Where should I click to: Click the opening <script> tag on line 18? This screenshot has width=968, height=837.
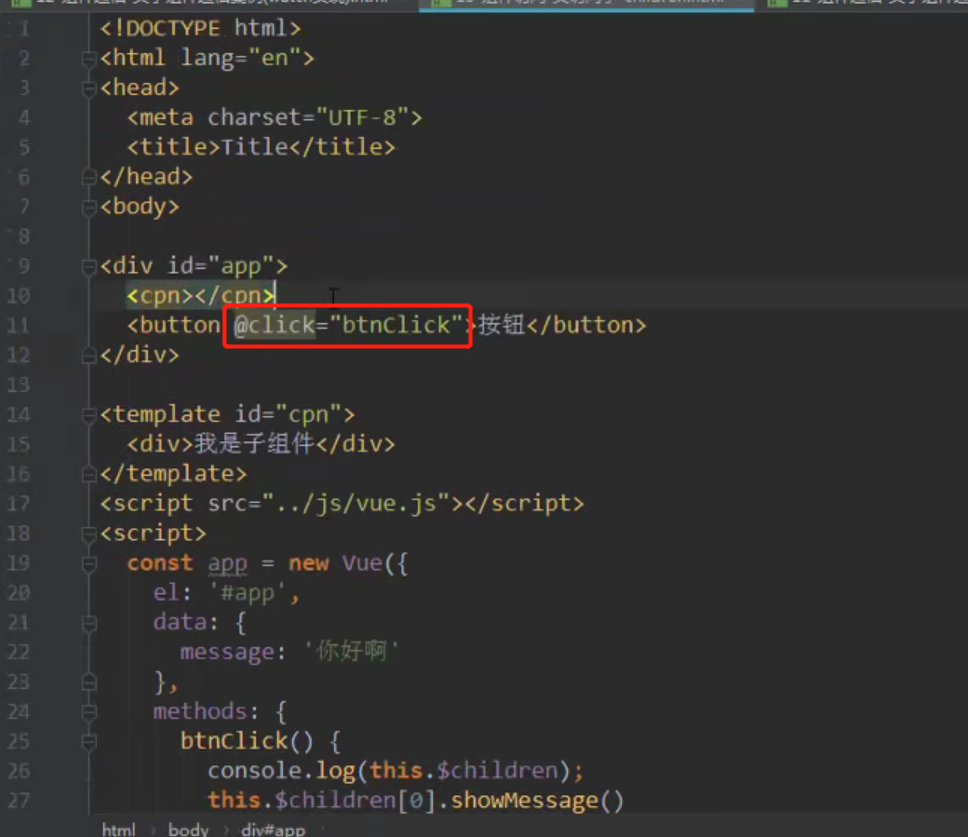pos(153,533)
